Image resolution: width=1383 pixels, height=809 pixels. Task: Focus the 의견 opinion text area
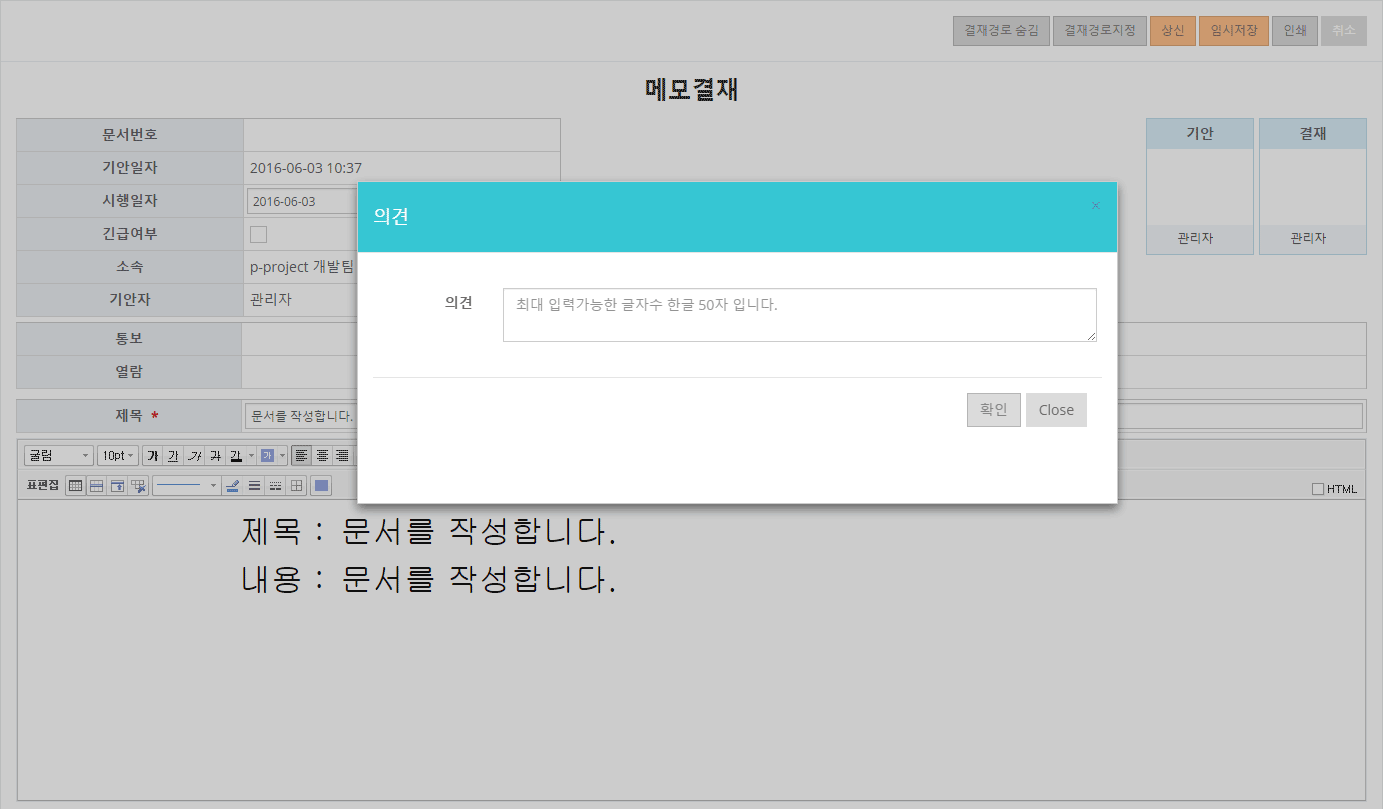point(800,315)
